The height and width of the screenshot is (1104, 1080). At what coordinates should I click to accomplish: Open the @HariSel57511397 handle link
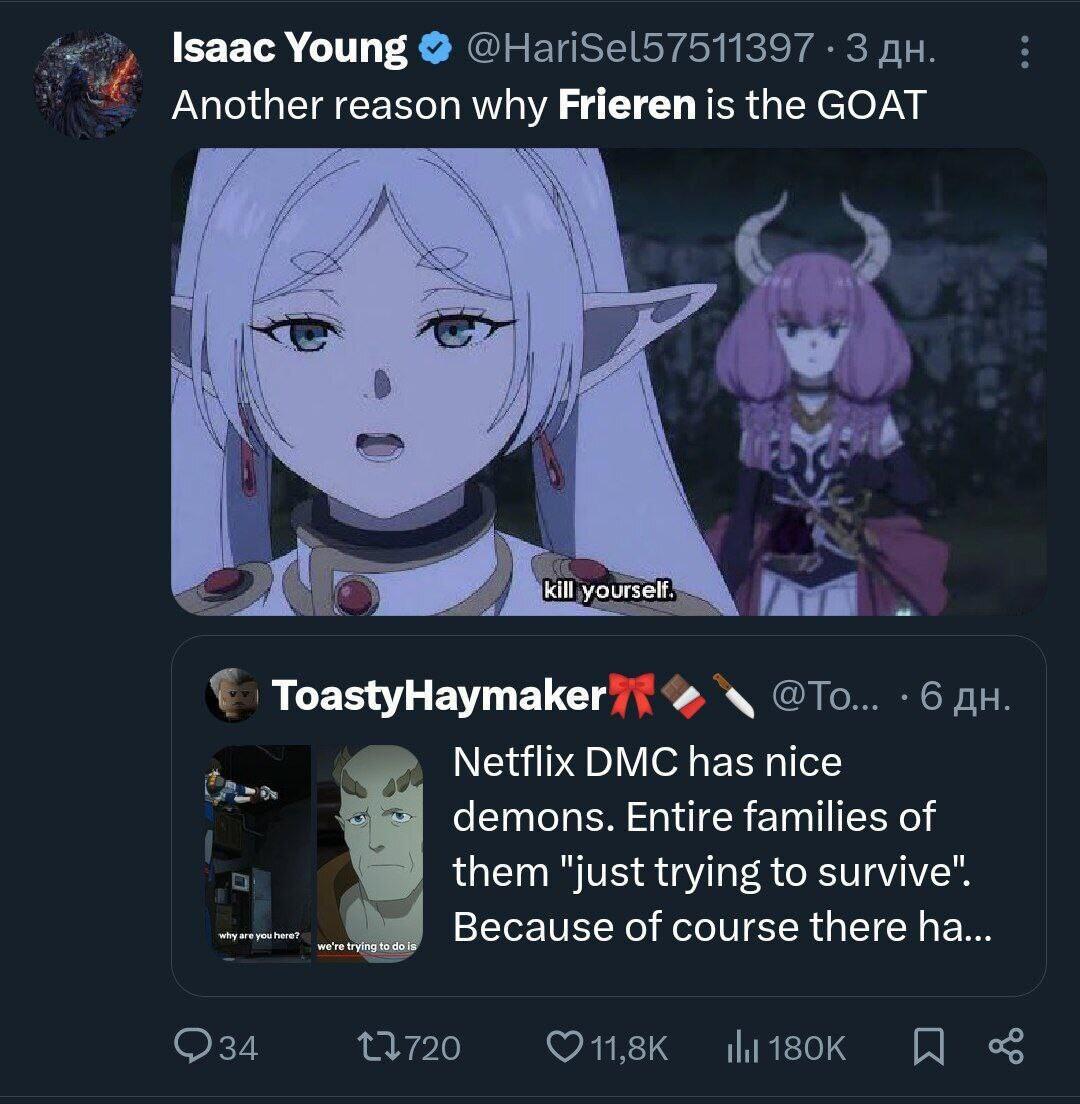639,49
